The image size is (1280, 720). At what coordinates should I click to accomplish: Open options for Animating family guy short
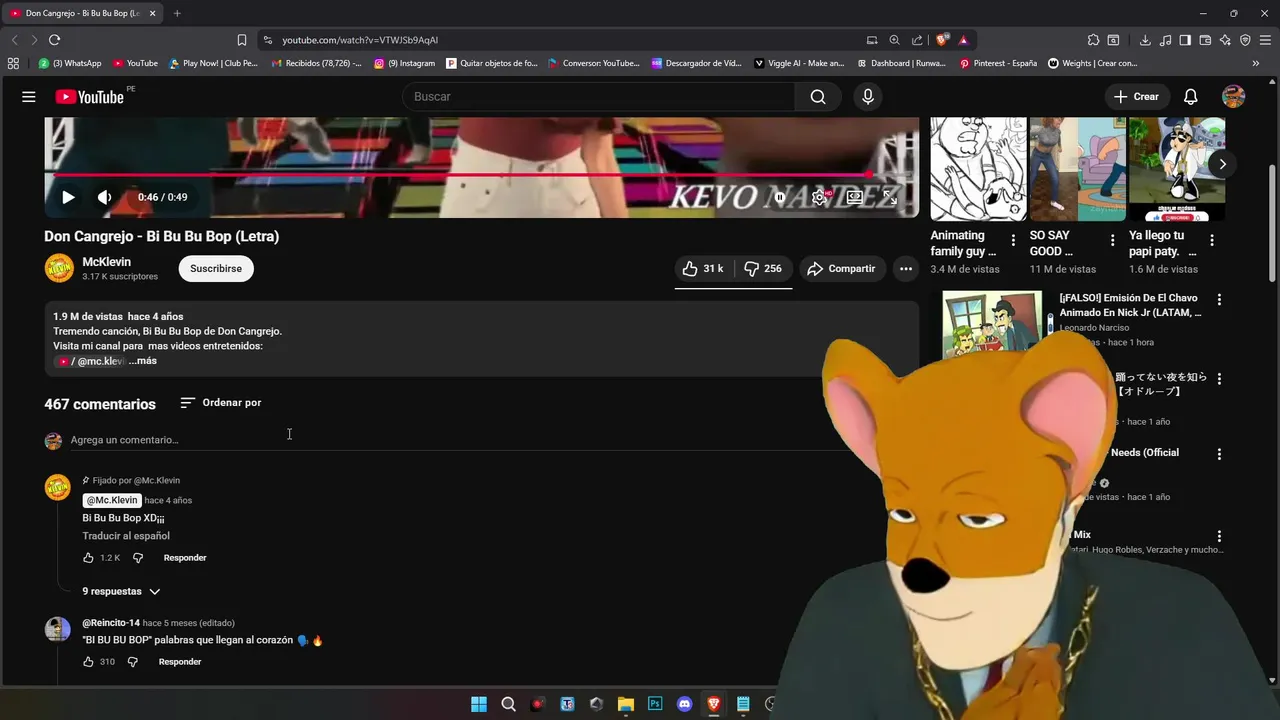point(1013,240)
